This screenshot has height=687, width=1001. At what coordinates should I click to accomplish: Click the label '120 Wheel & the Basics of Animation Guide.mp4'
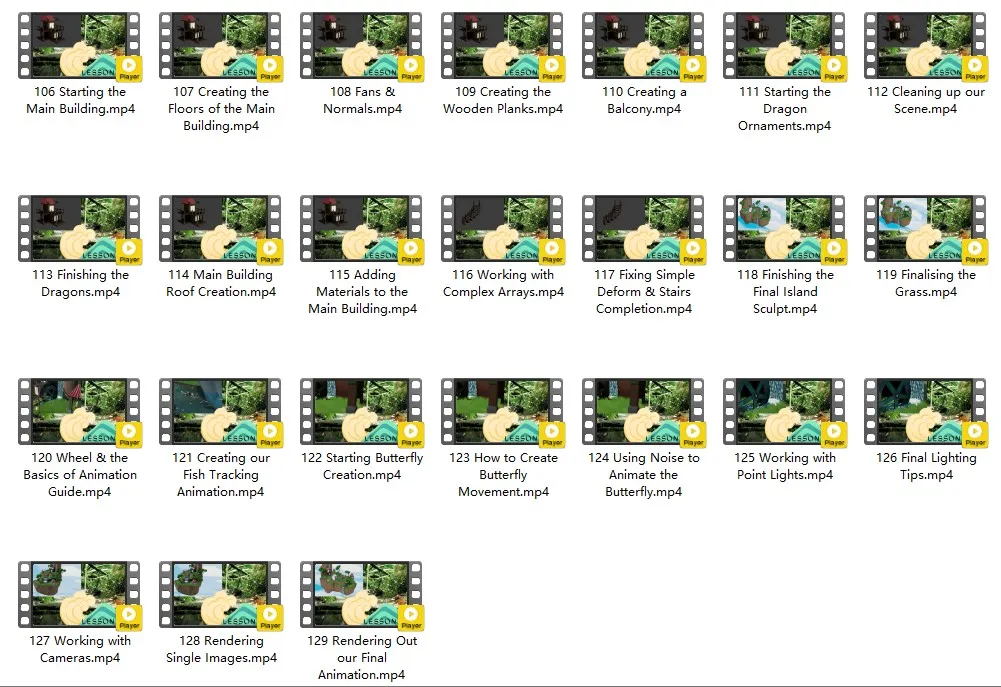(80, 475)
